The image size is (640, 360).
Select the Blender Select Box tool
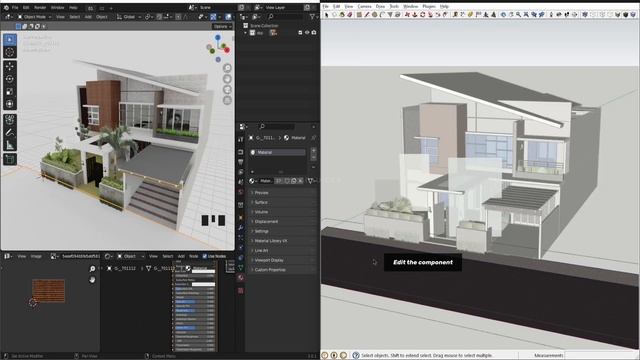coord(10,40)
